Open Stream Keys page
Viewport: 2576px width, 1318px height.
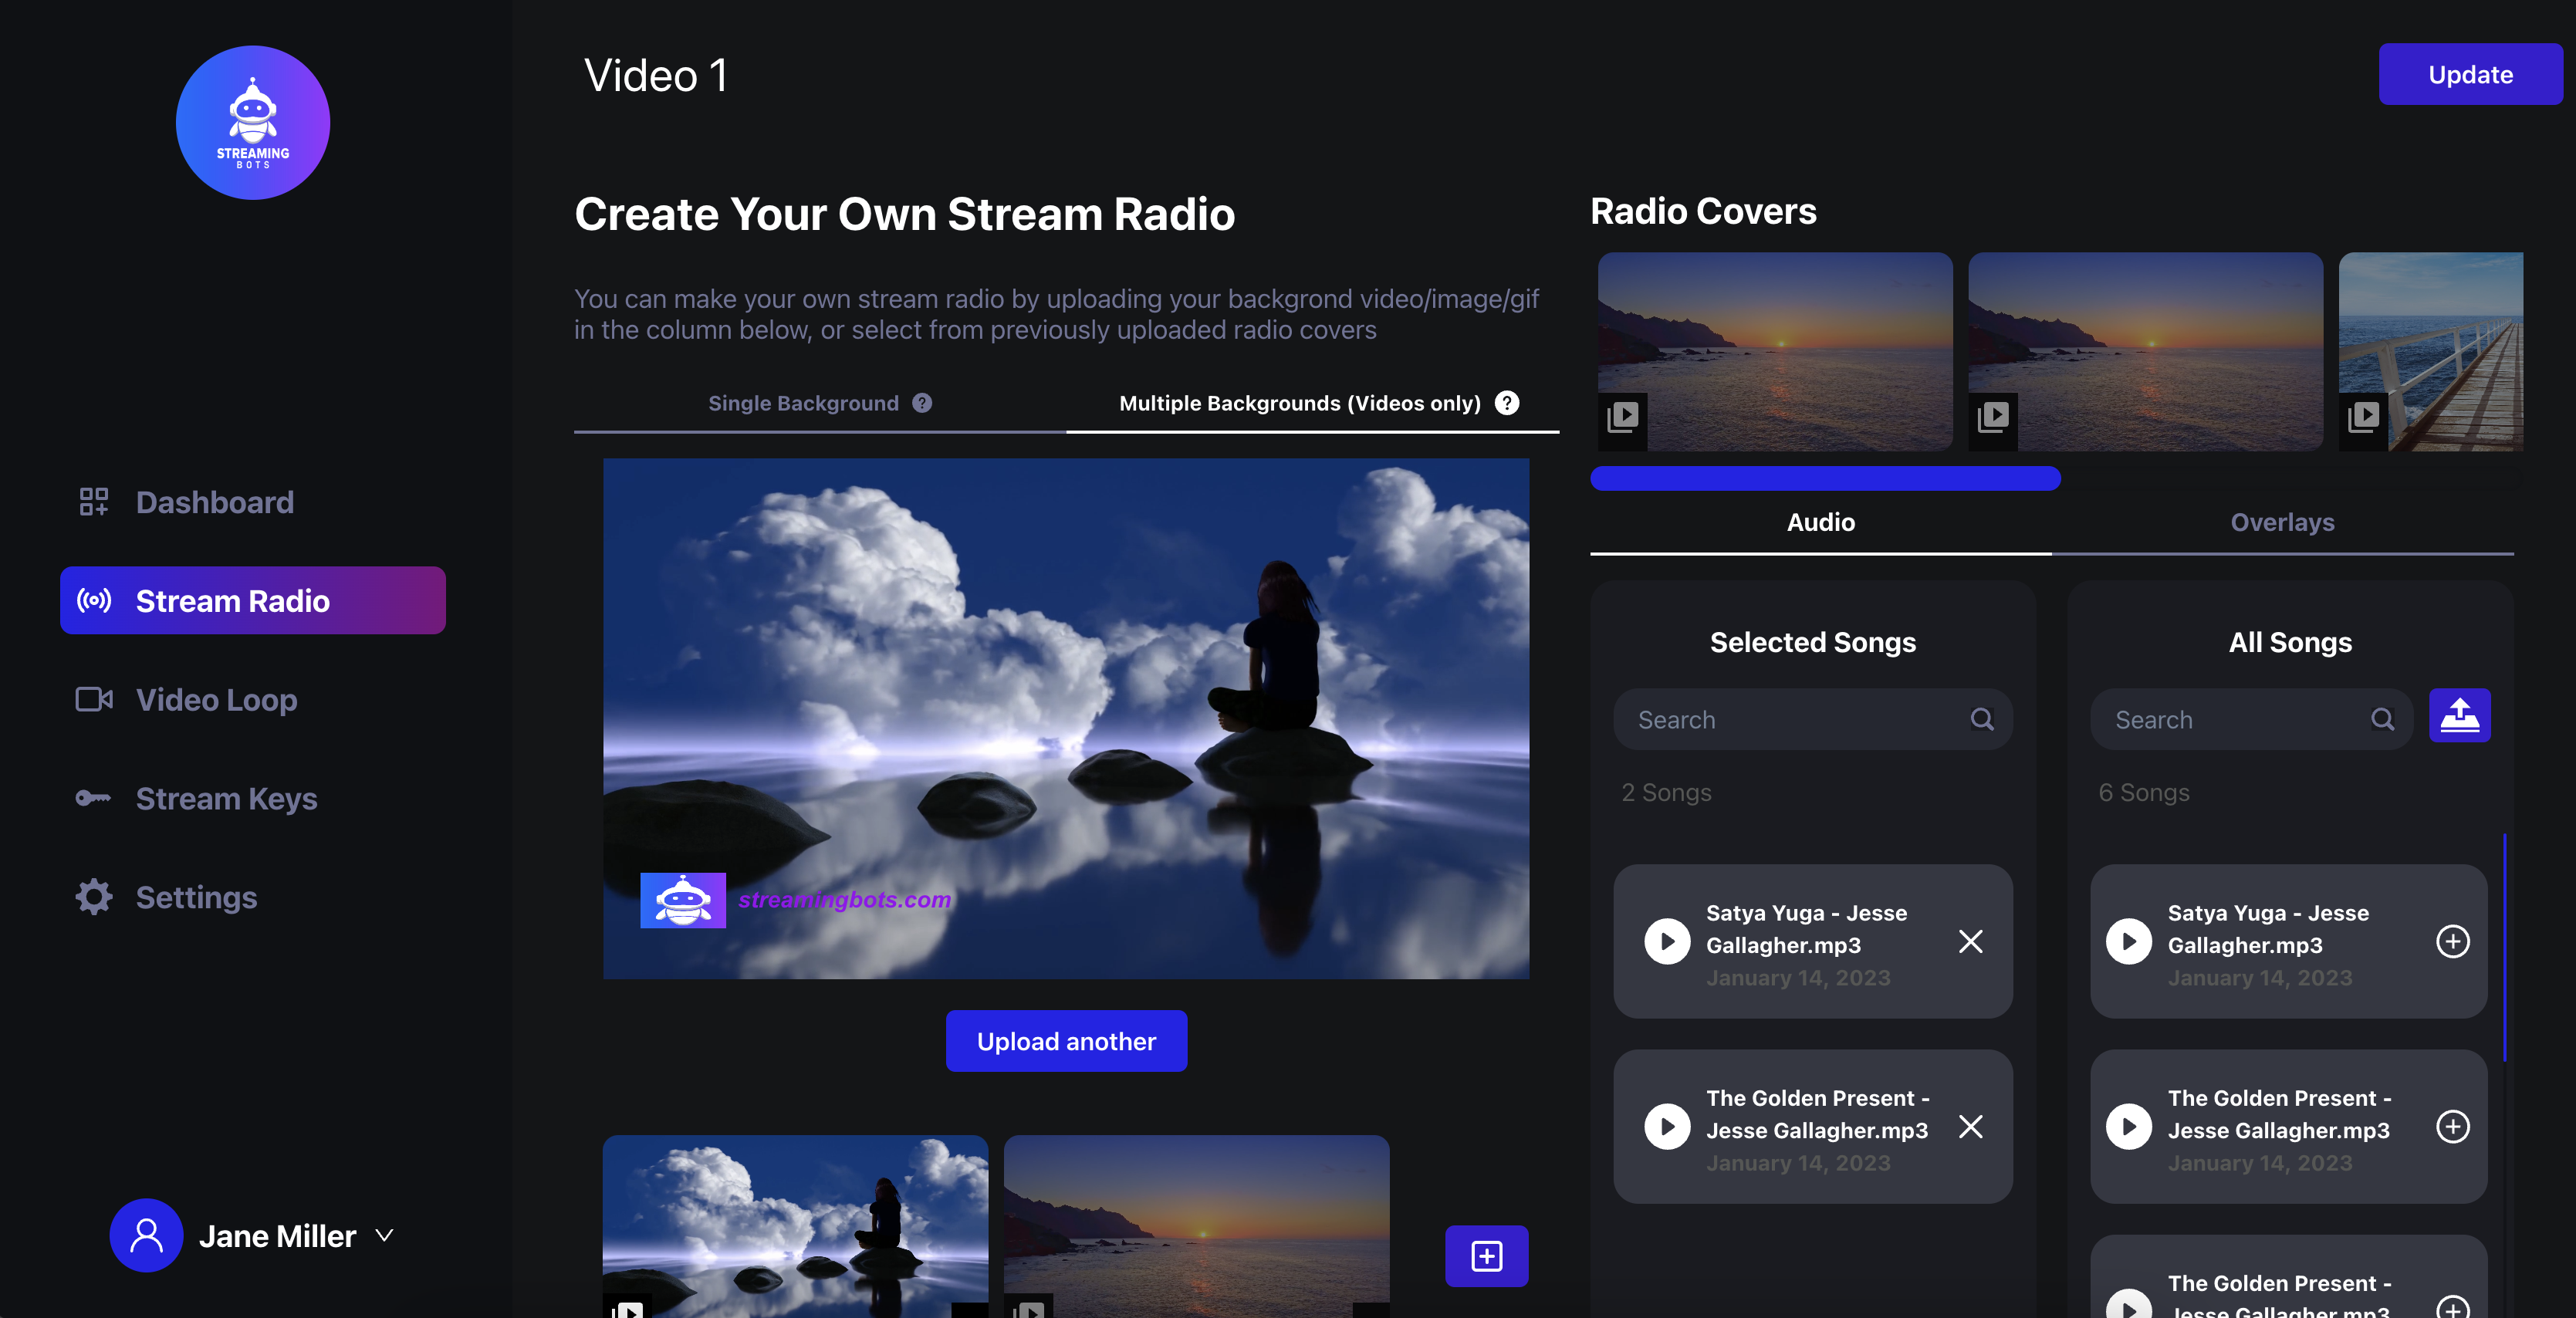tap(252, 798)
